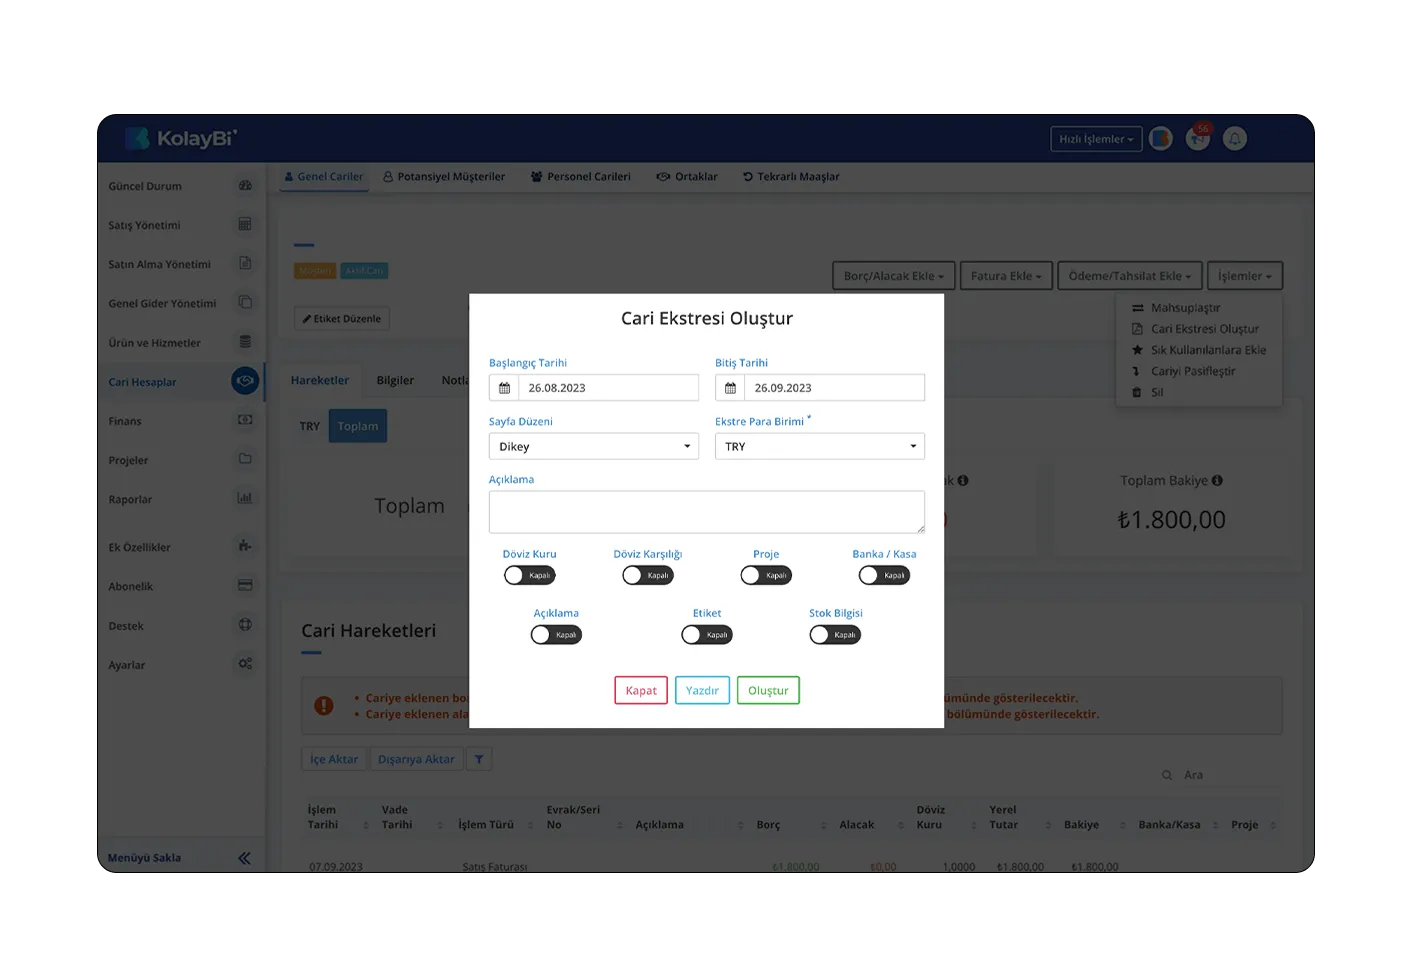Image resolution: width=1412 pixels, height=960 pixels.
Task: Click the Yazdır button
Action: [x=702, y=691]
